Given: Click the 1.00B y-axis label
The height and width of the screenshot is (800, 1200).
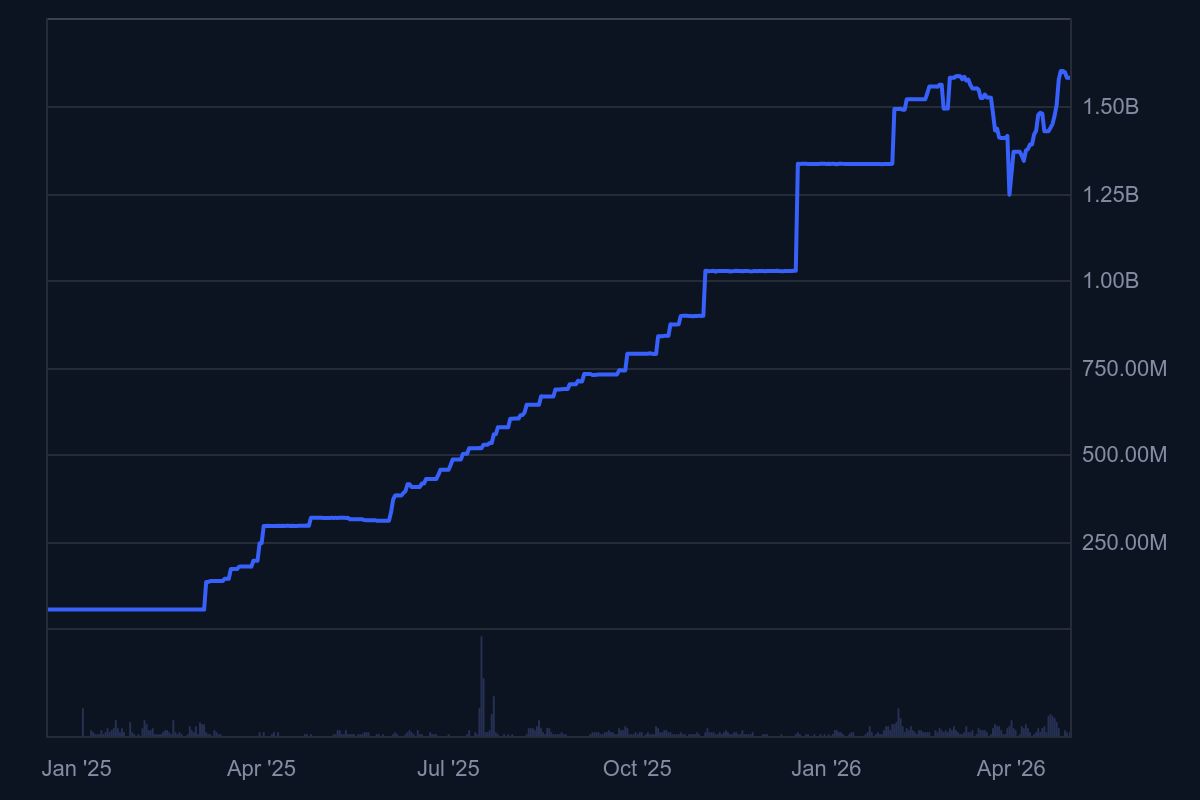Looking at the screenshot, I should 1111,281.
